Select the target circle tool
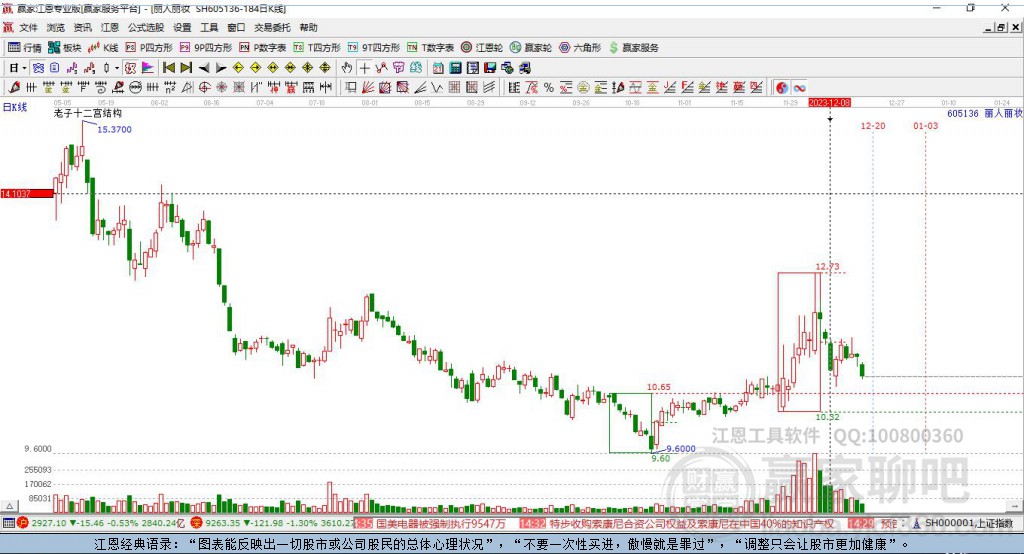 click(204, 88)
